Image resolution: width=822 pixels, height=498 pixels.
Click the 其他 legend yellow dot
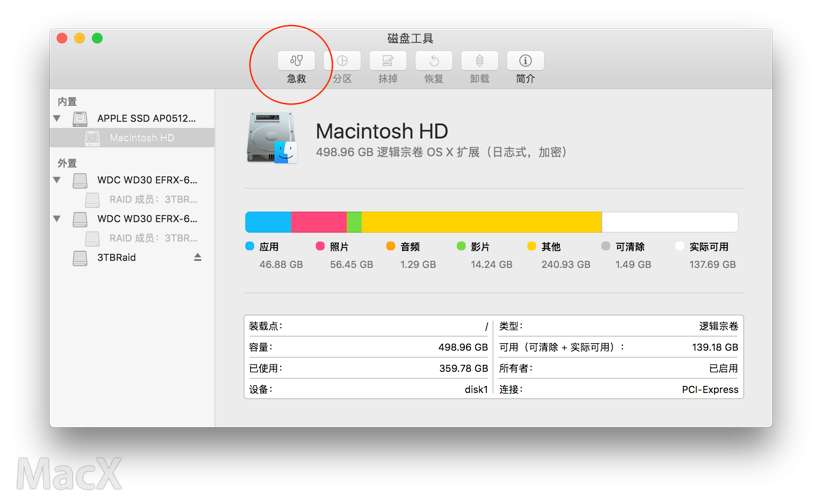tap(532, 246)
